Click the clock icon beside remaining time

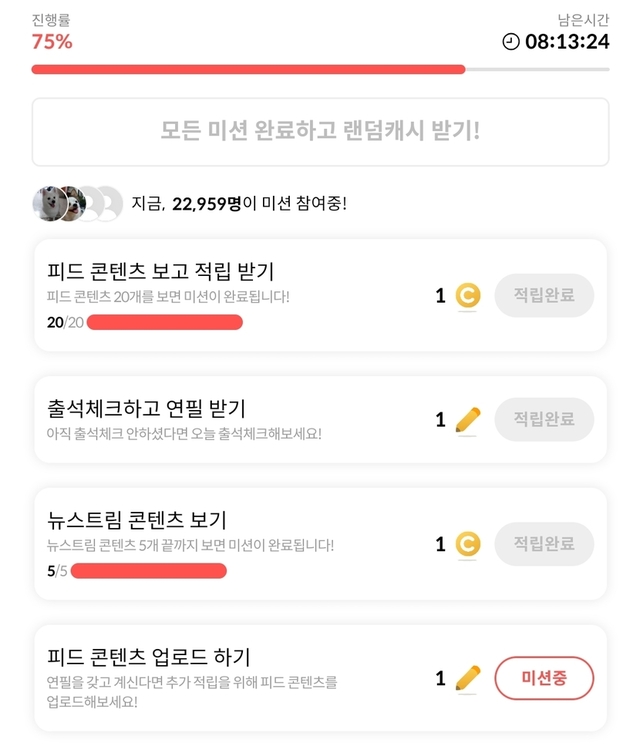click(511, 42)
